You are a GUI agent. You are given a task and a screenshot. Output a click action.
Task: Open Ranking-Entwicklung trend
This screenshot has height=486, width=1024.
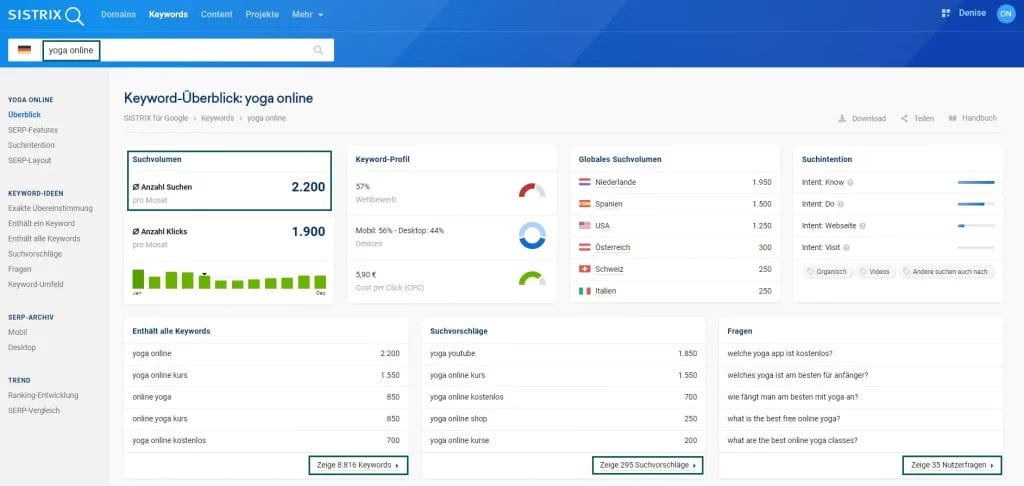tap(43, 395)
